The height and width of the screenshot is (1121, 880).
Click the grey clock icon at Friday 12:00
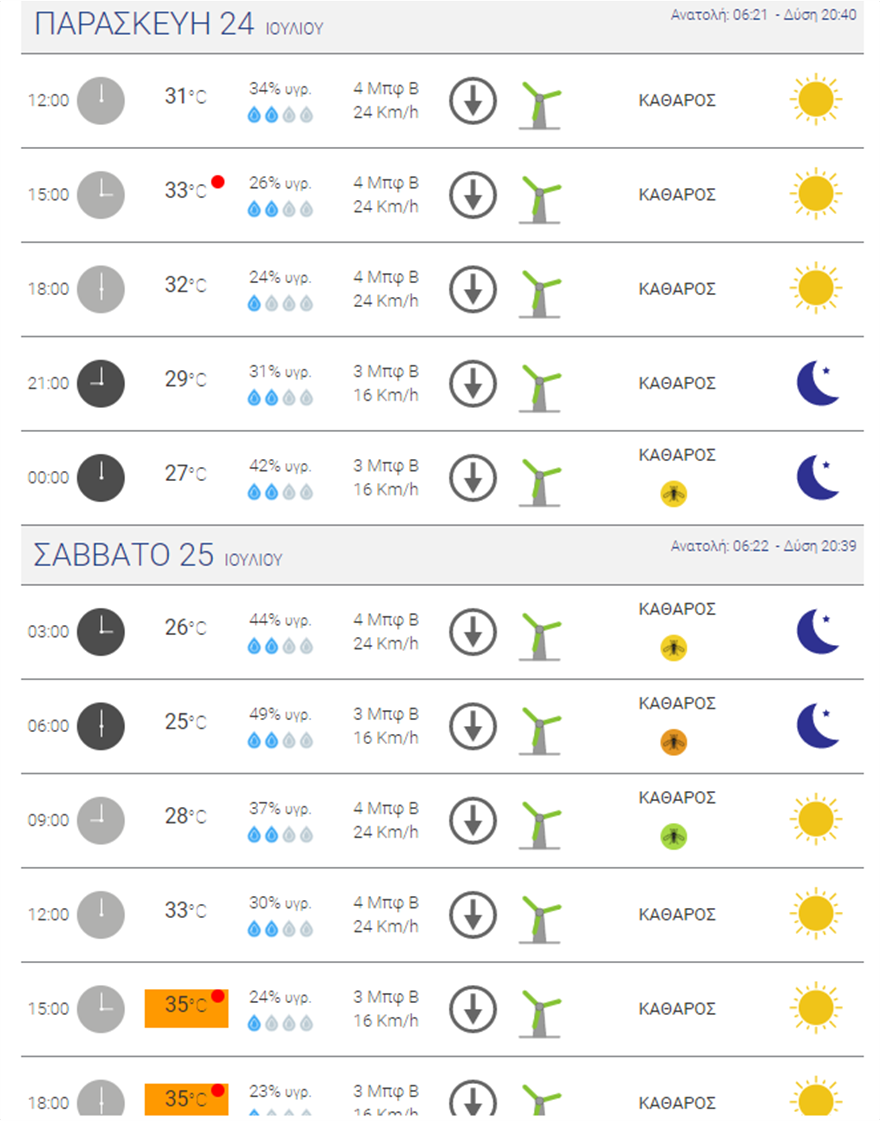pyautogui.click(x=101, y=100)
